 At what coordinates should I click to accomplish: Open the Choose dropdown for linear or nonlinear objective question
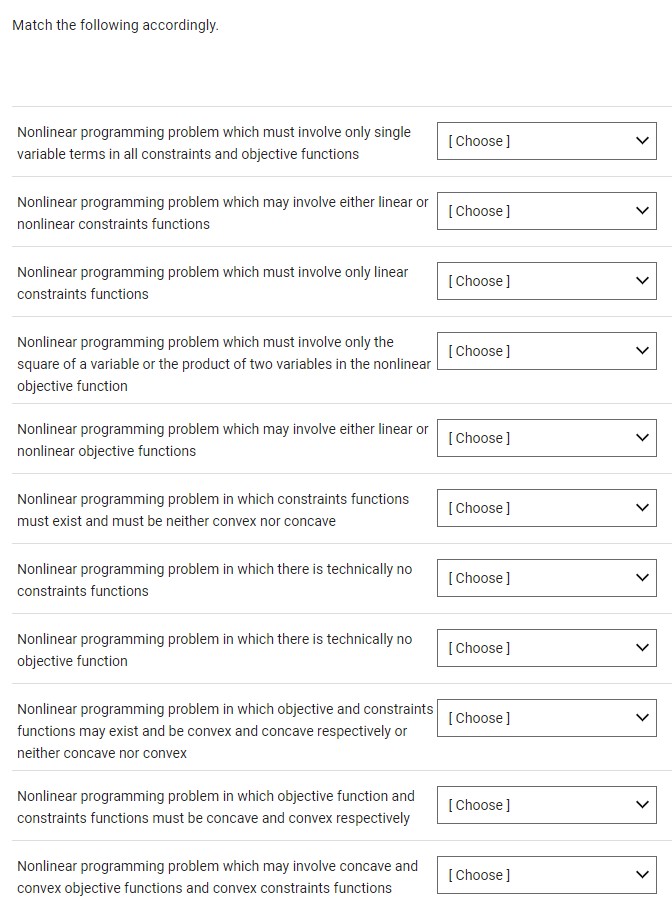tap(545, 438)
